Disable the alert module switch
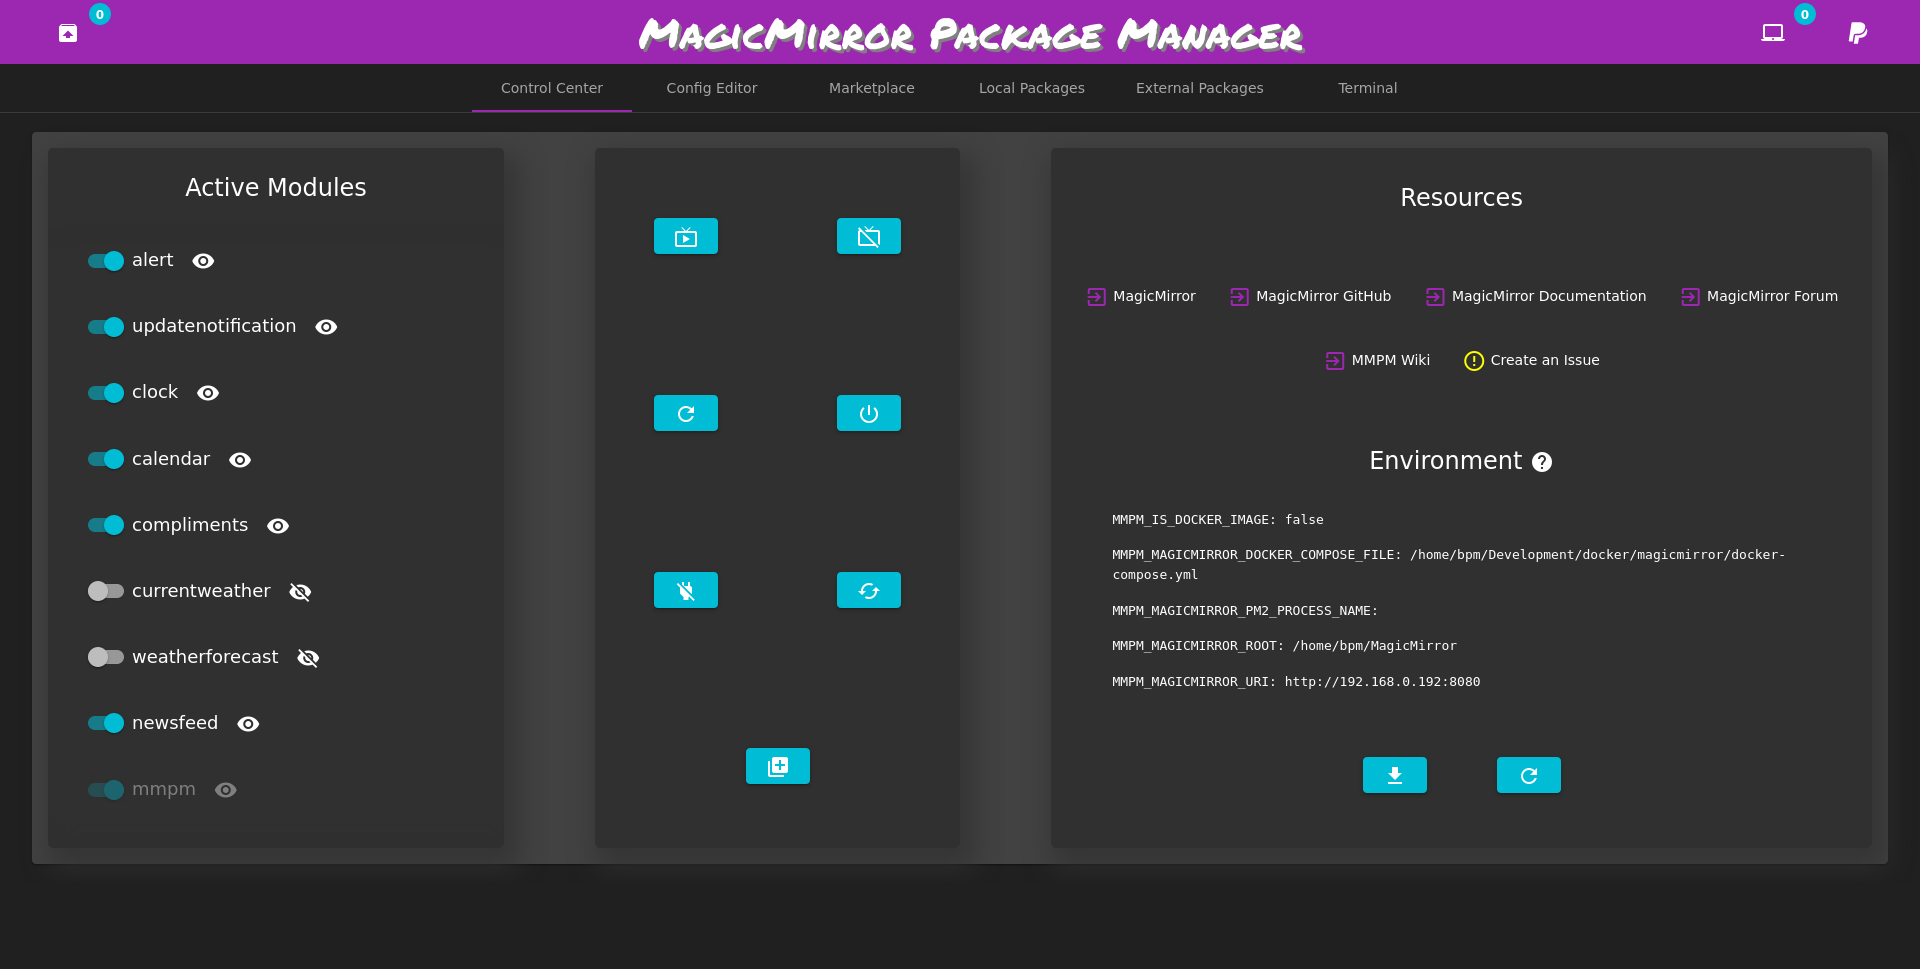 [x=106, y=261]
